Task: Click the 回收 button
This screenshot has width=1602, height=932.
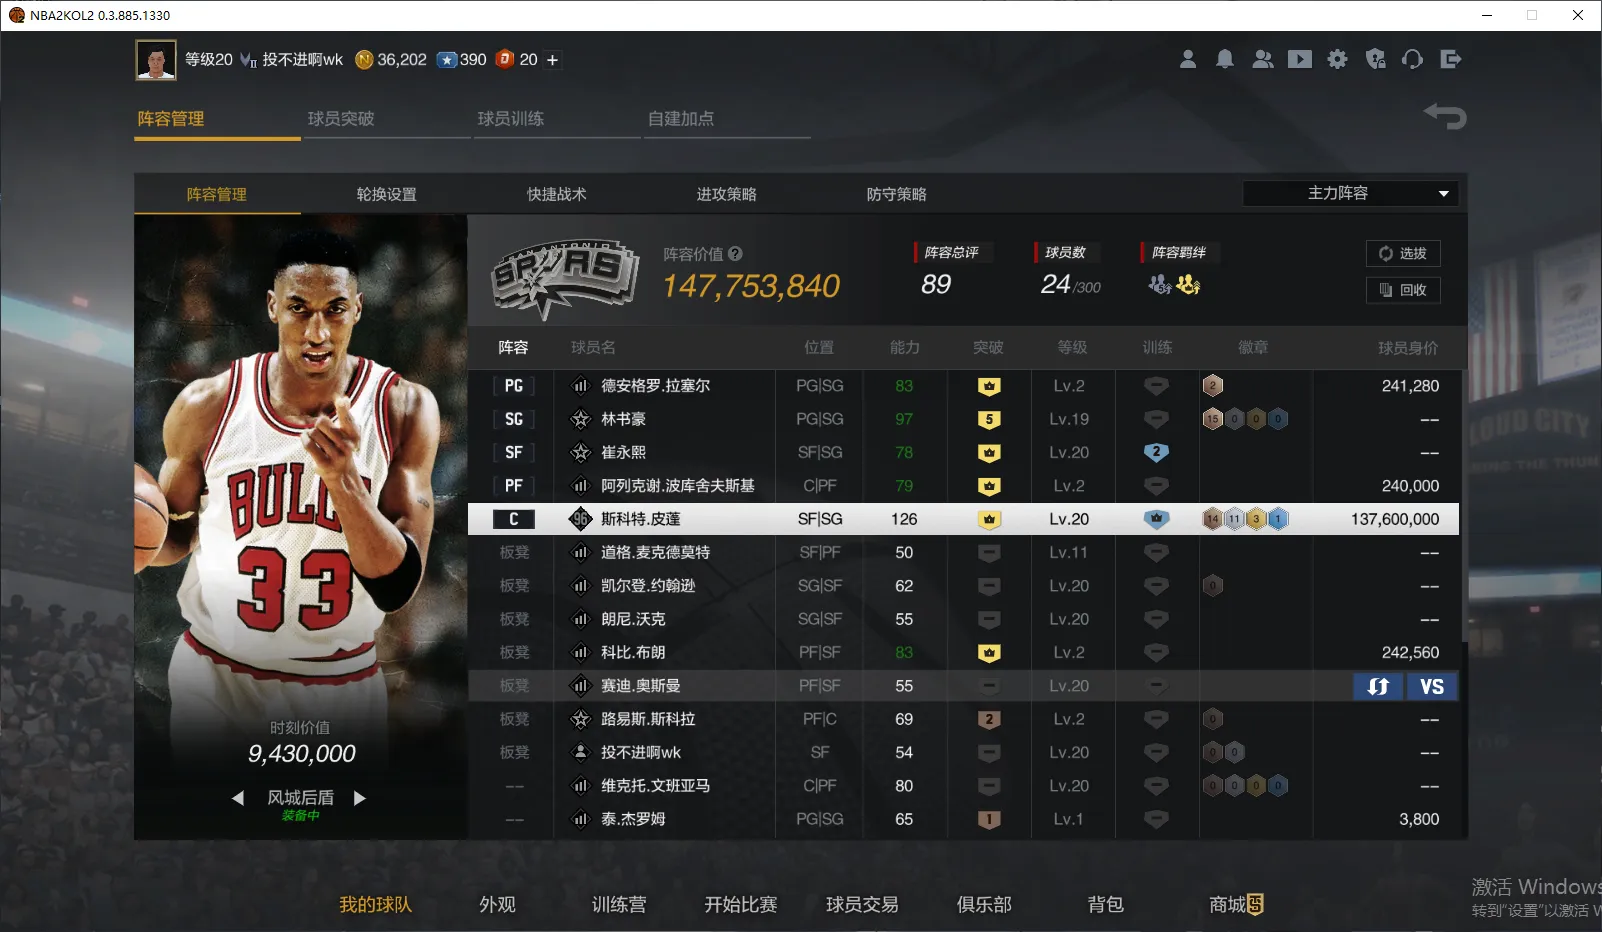Action: (1403, 290)
